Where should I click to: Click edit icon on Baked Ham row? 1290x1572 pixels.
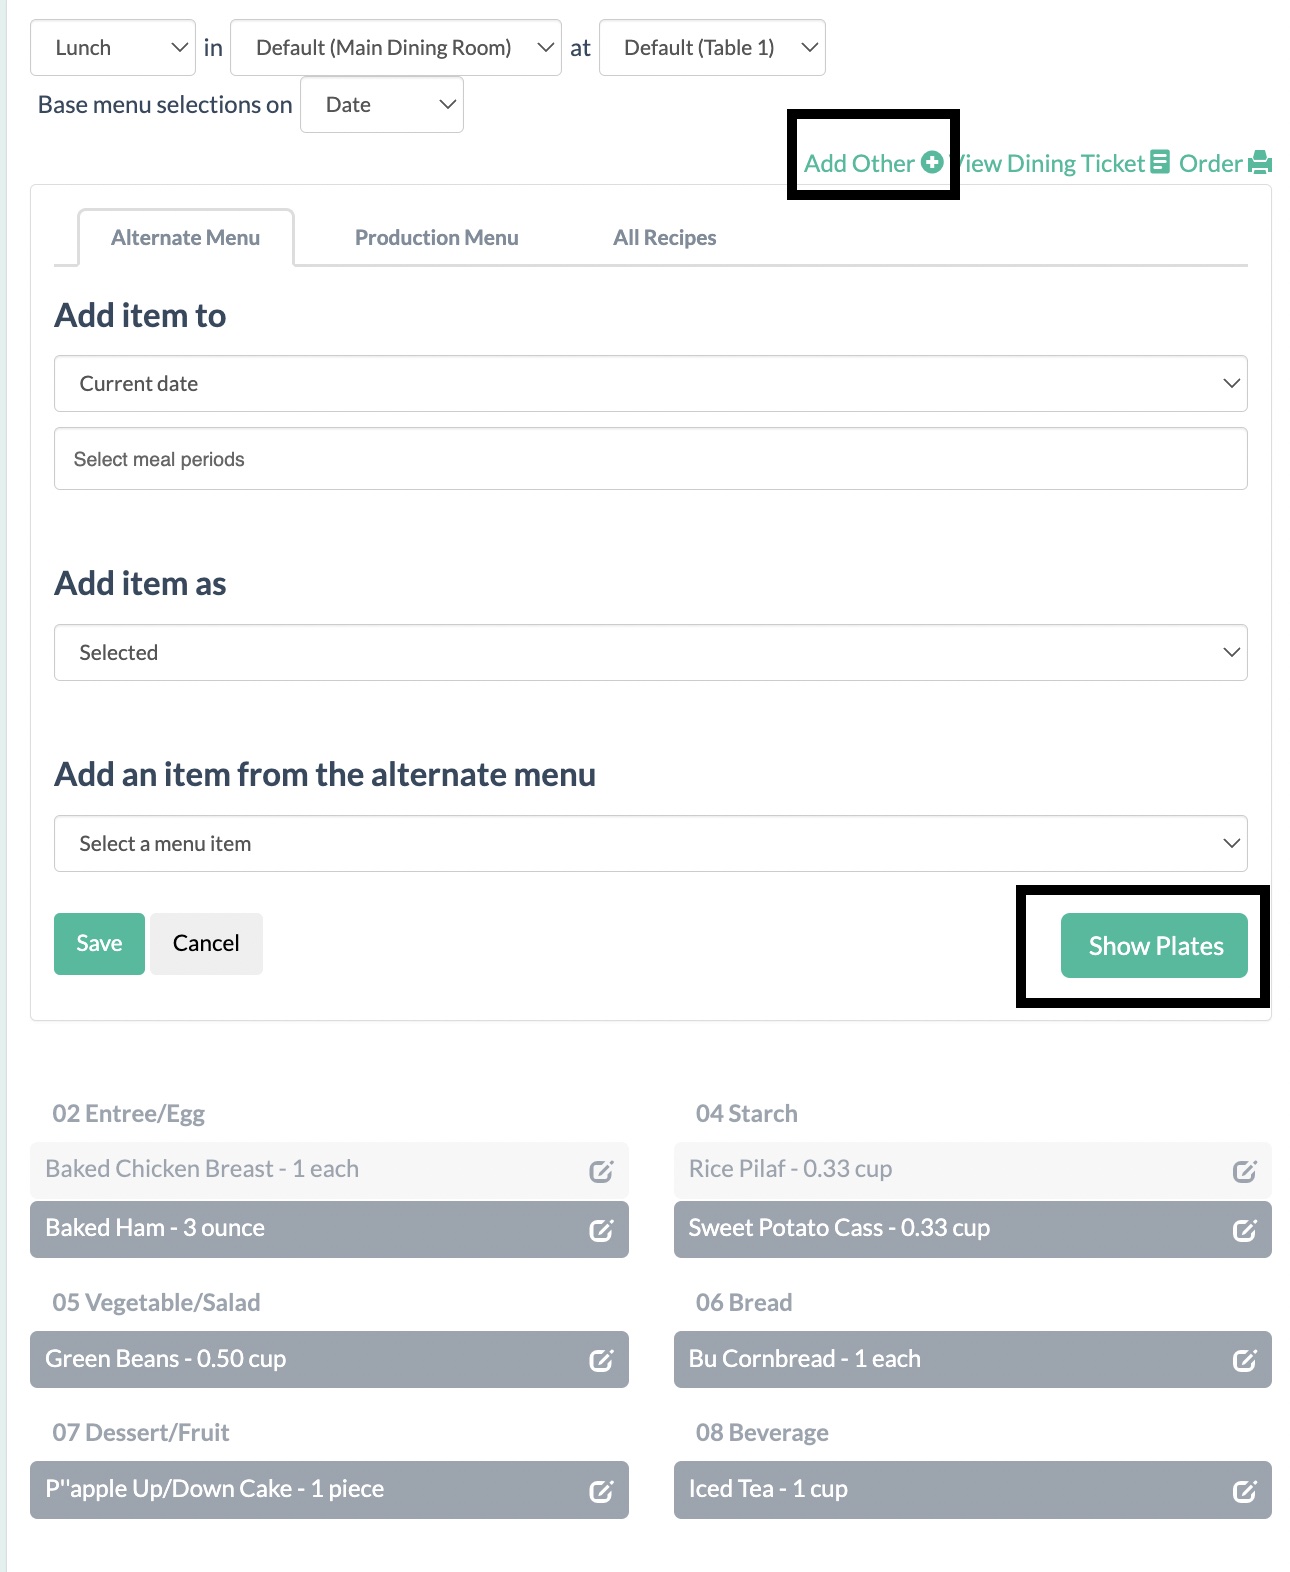coord(600,1230)
